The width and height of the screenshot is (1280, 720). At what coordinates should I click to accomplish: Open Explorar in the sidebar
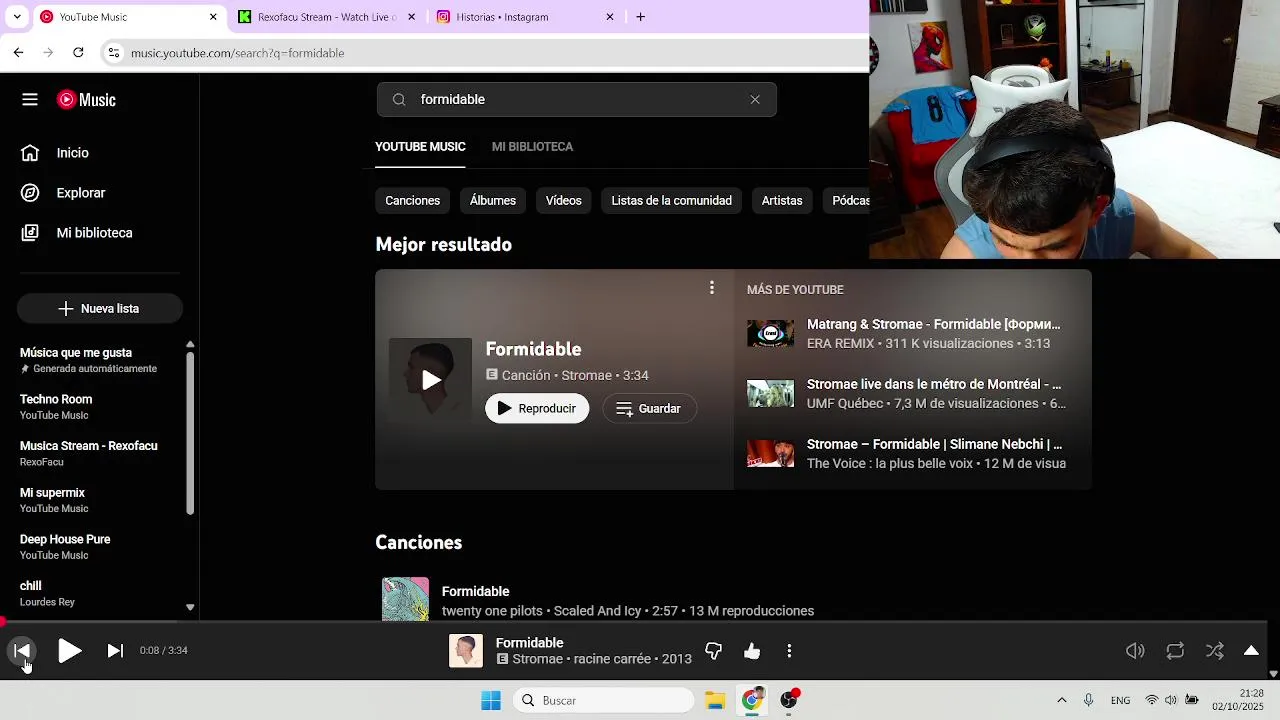pos(80,193)
